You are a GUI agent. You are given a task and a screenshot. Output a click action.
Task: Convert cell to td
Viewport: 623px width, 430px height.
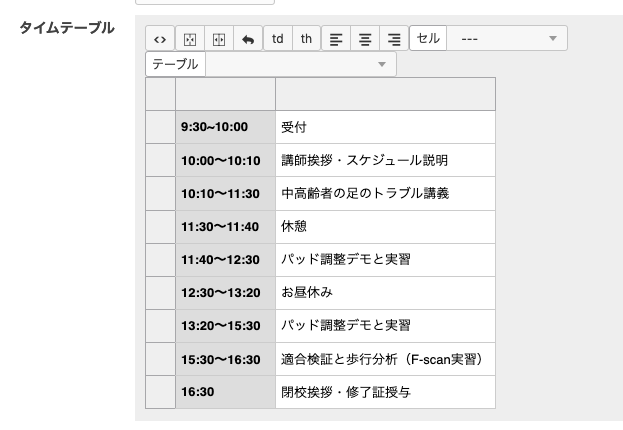point(277,39)
